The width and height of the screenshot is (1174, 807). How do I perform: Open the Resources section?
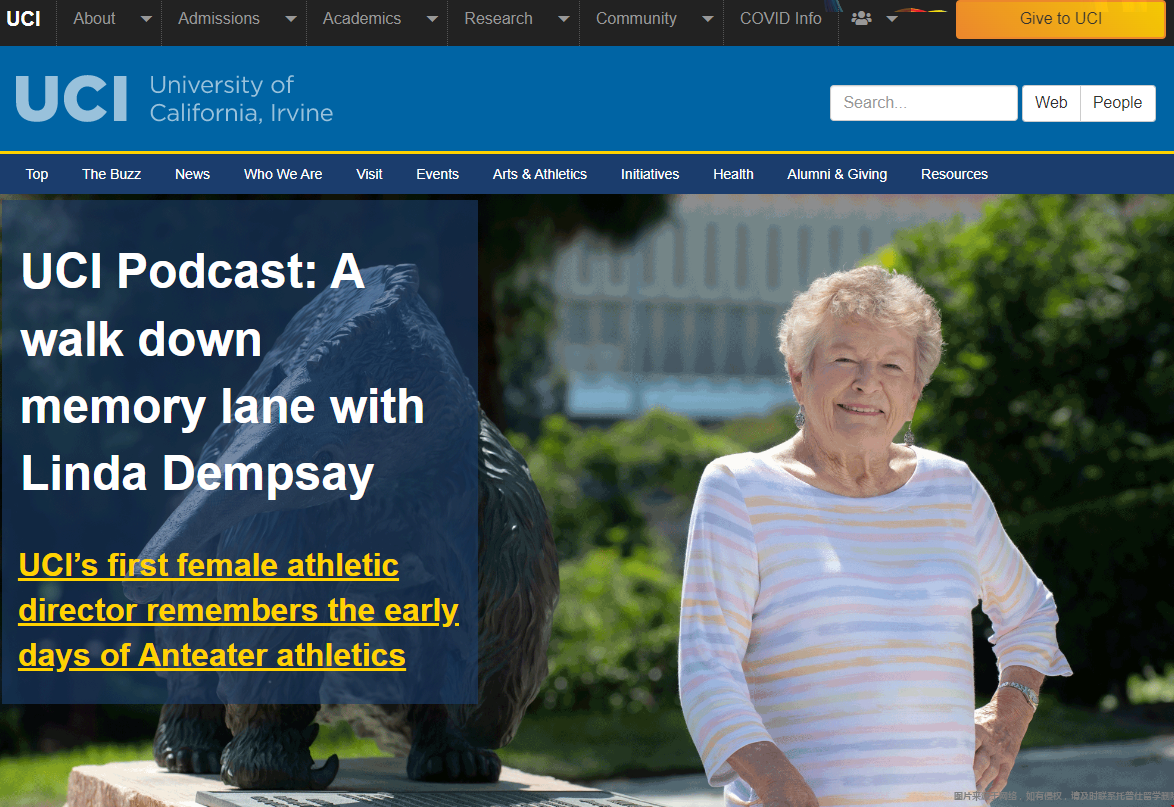pyautogui.click(x=955, y=174)
